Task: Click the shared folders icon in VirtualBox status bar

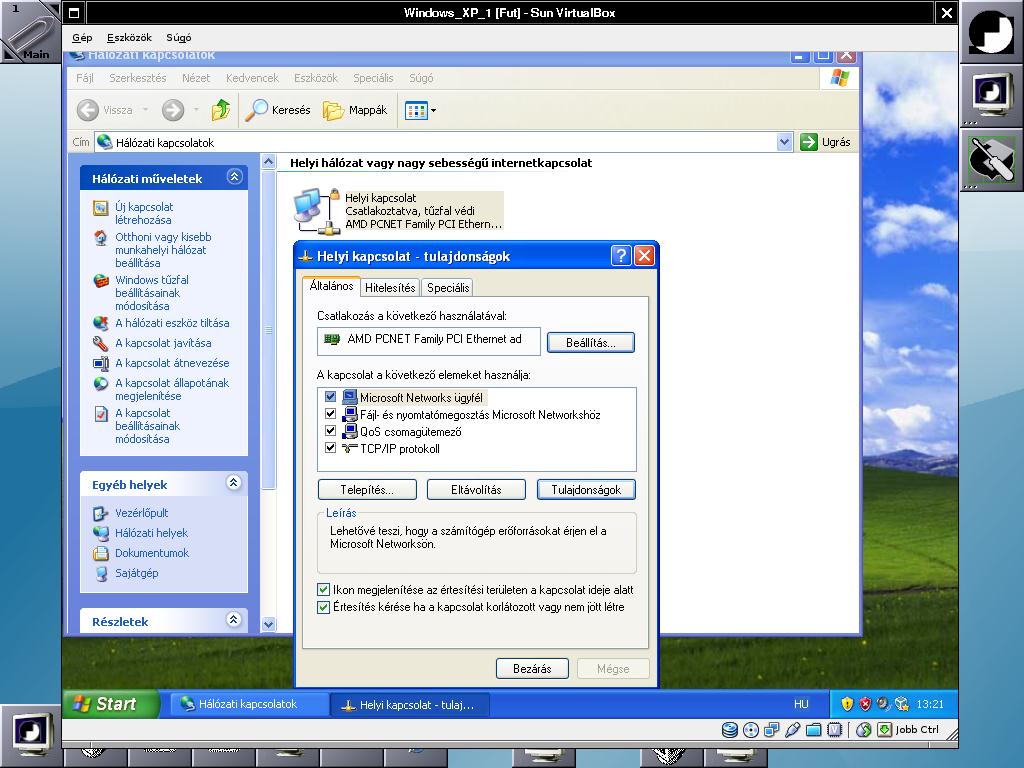Action: click(x=814, y=729)
